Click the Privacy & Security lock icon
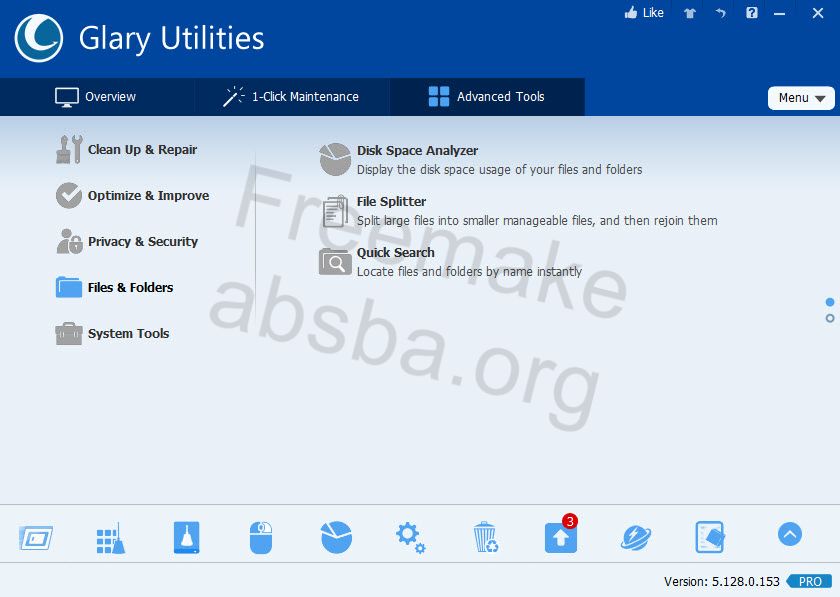Screen dimensions: 840x597 (69, 241)
